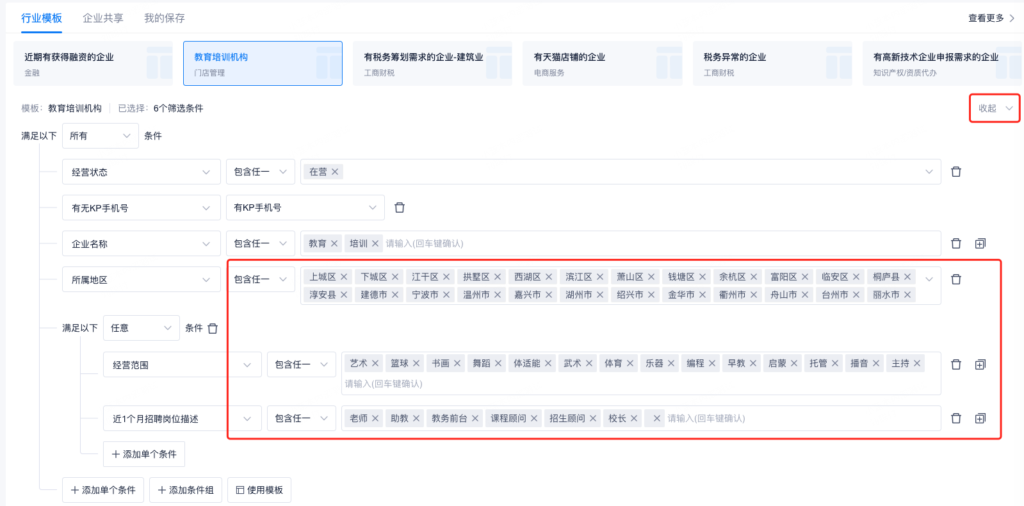Image resolution: width=1024 pixels, height=506 pixels.
Task: Remove the 上城区 region tag
Action: click(x=344, y=277)
